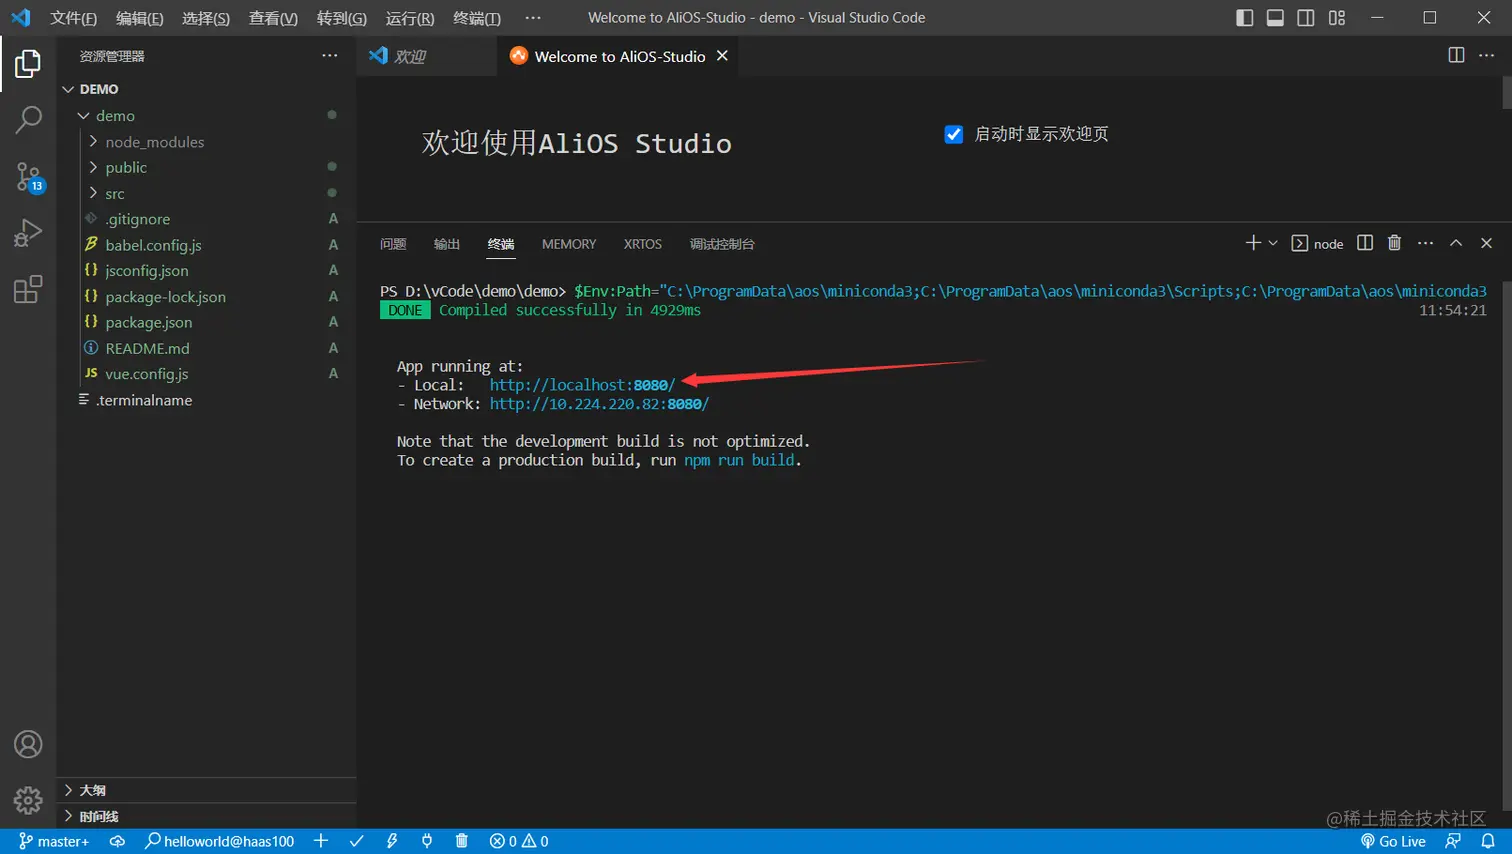Open package.json in explorer

(x=148, y=322)
